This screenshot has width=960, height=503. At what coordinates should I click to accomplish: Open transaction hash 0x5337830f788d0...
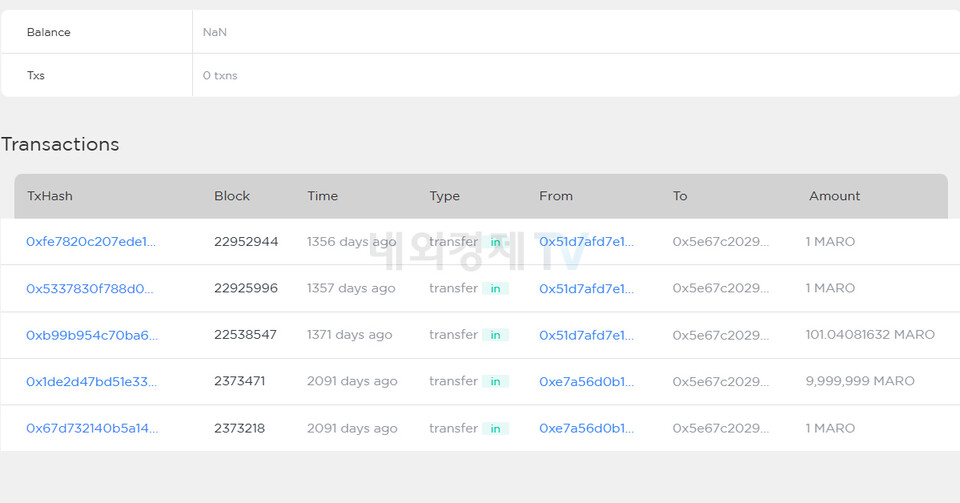[90, 288]
